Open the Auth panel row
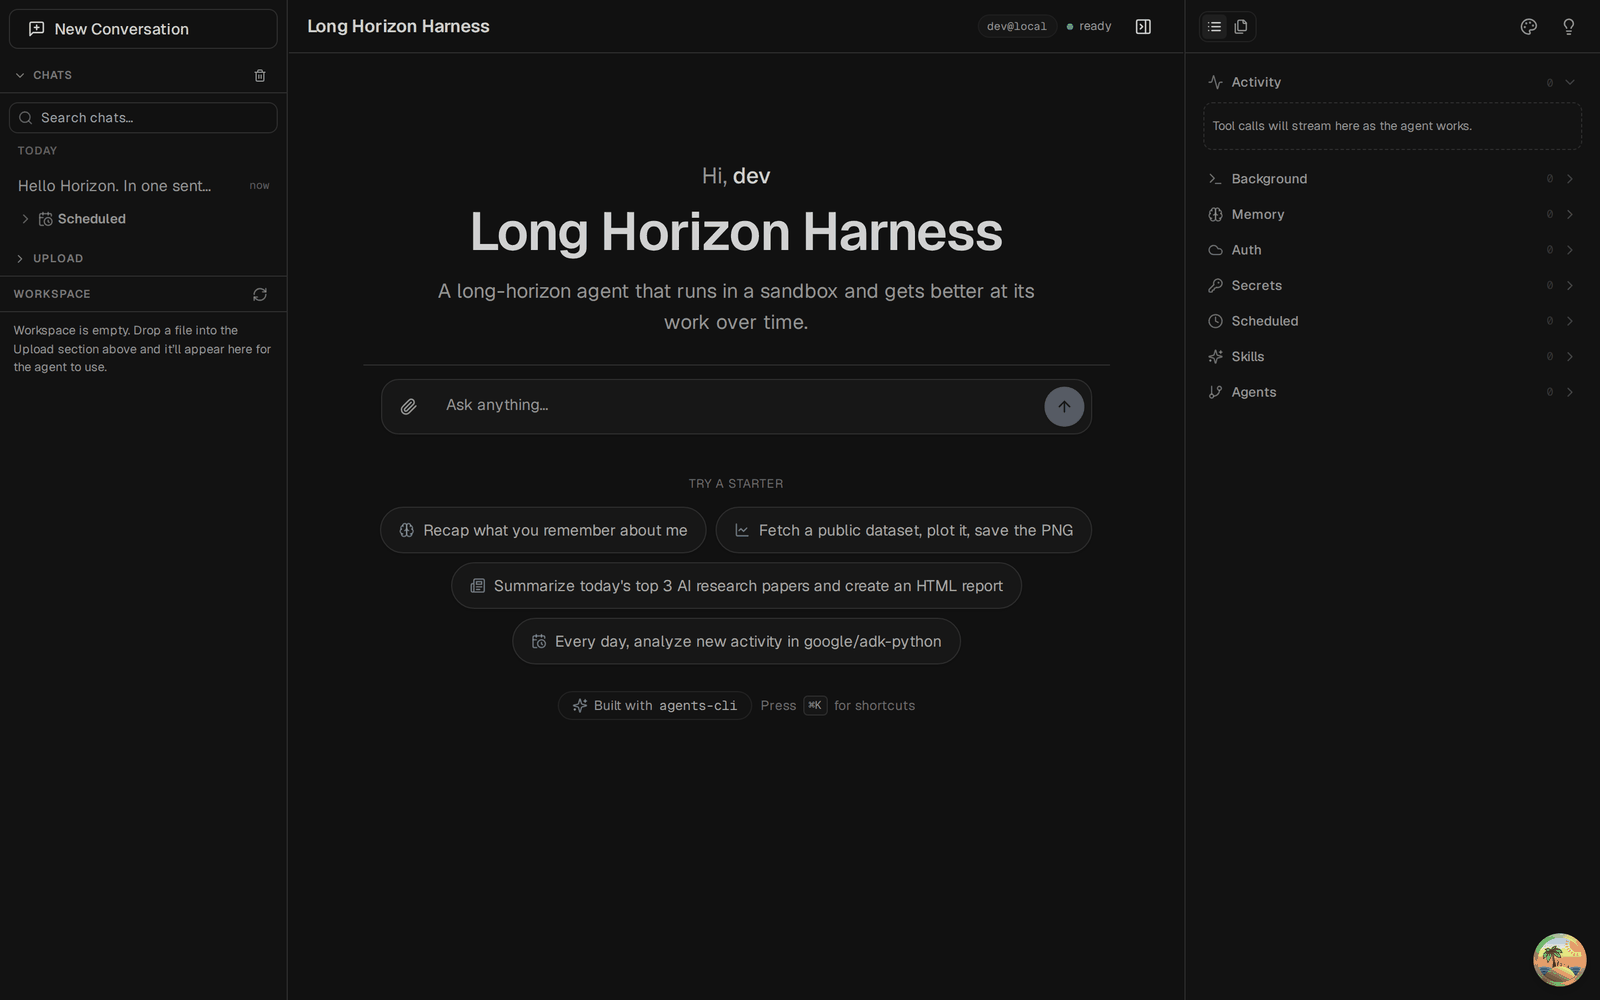 [x=1392, y=250]
